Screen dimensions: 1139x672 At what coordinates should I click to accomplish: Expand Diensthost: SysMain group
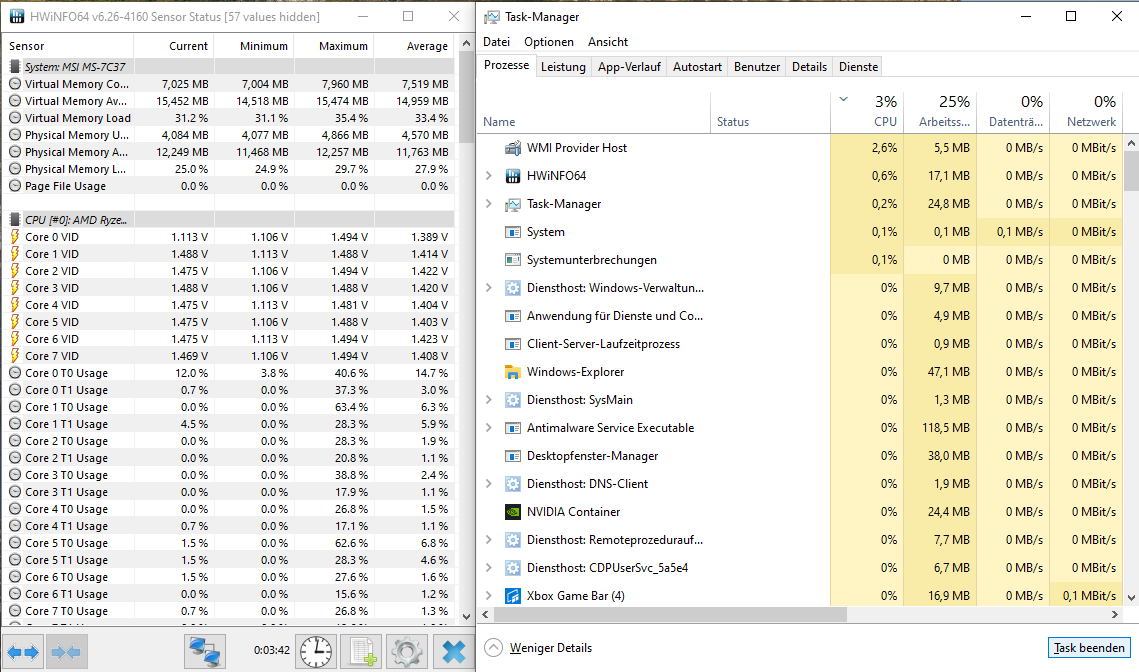pyautogui.click(x=489, y=400)
